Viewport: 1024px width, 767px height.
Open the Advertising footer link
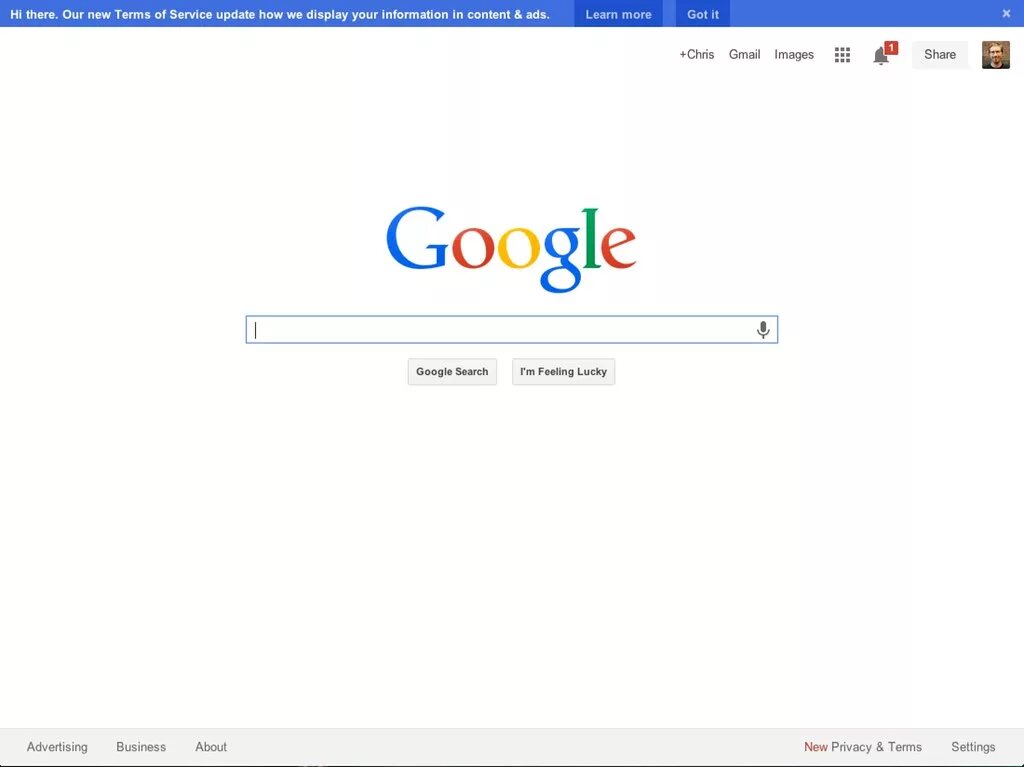coord(57,747)
